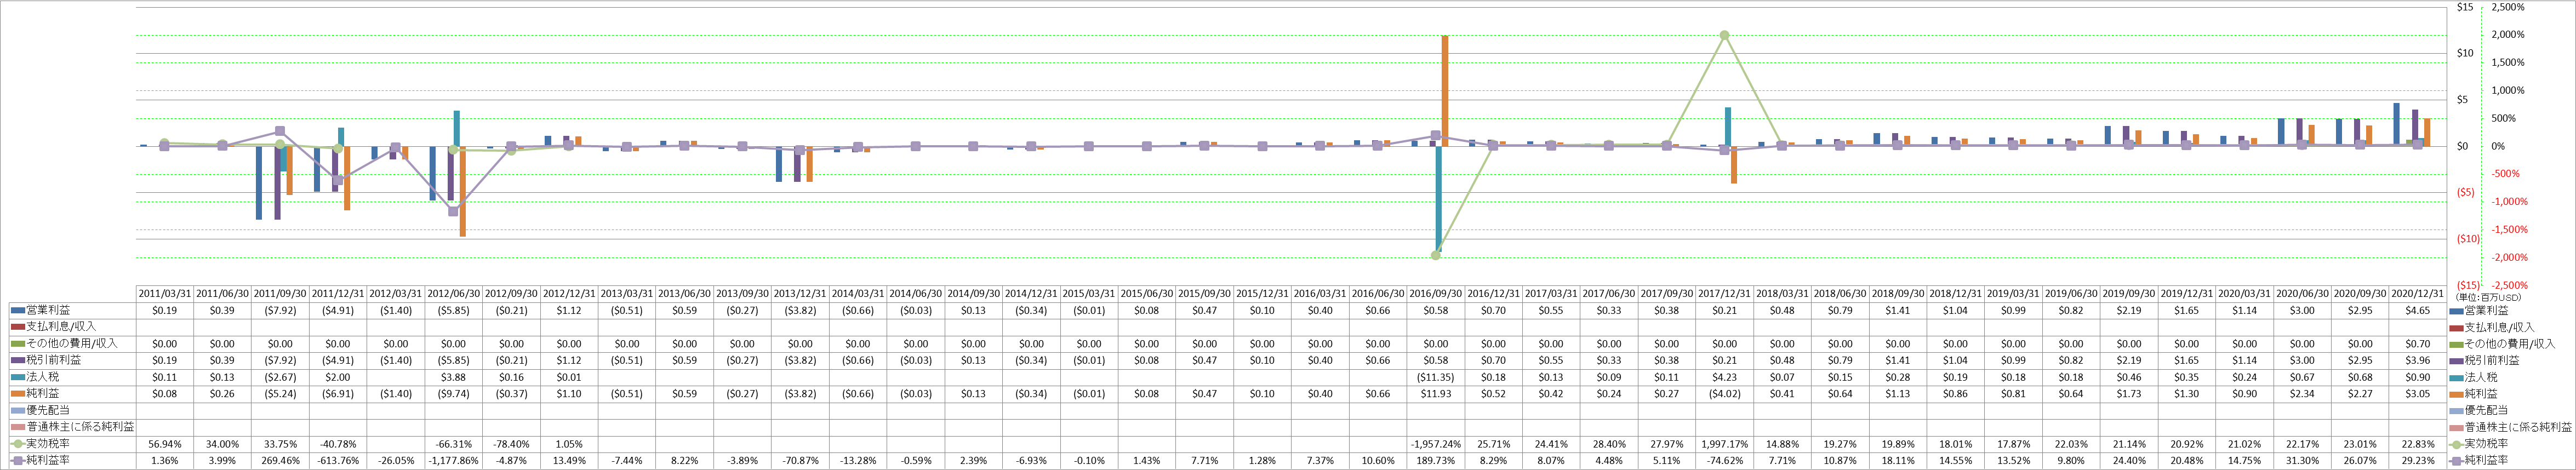The image size is (2576, 470).
Task: Click the $15 axis label at top right
Action: pos(2465,7)
